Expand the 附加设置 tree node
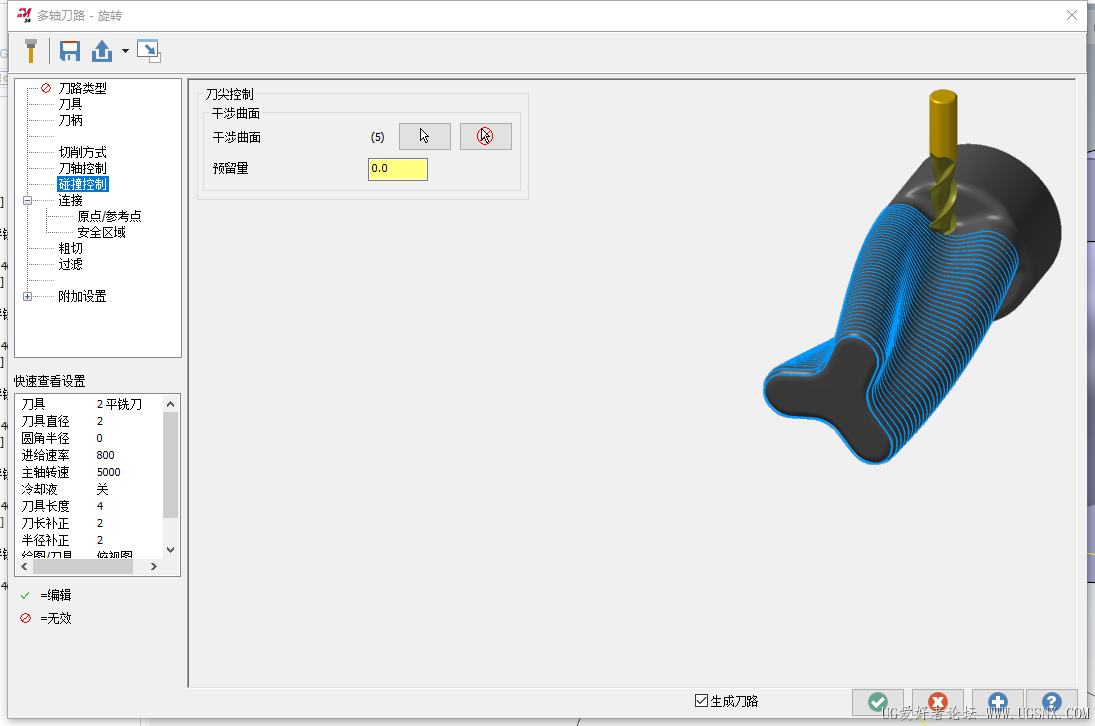 point(27,297)
